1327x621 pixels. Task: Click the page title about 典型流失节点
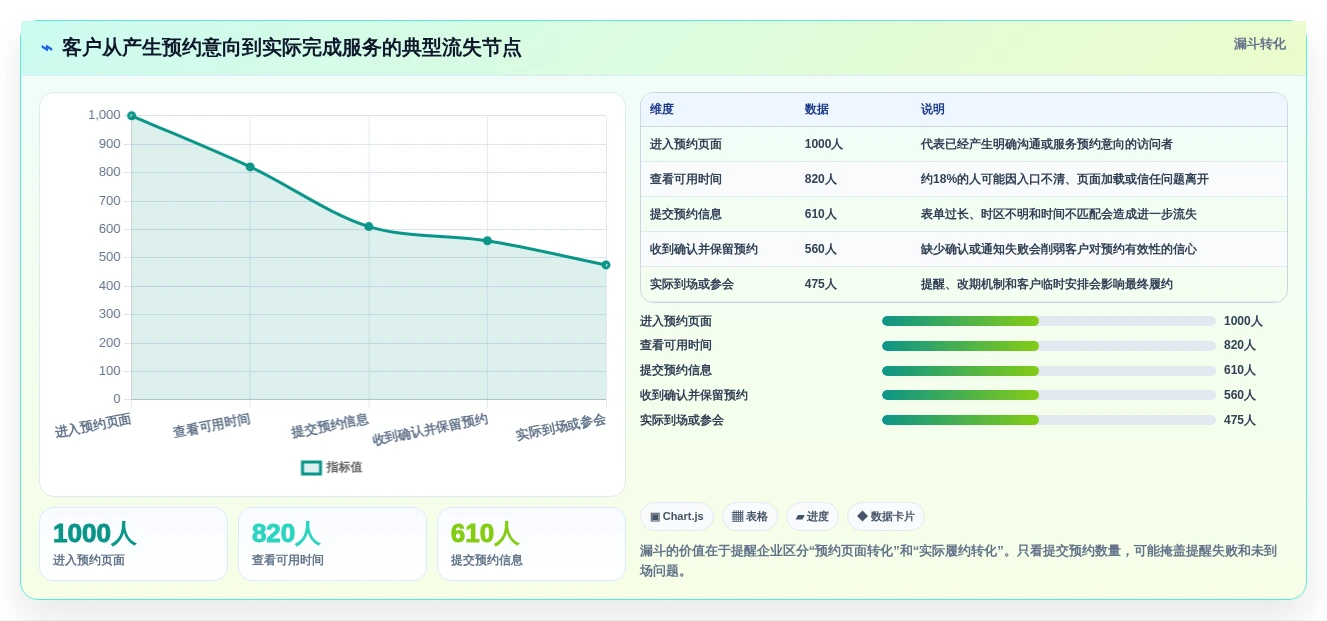[292, 48]
